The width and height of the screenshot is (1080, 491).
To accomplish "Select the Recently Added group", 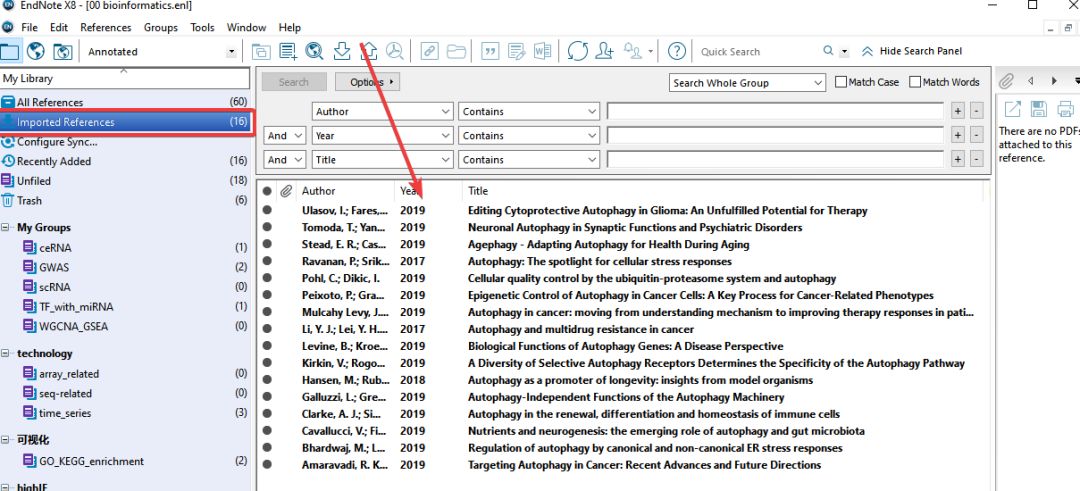I will 125,161.
